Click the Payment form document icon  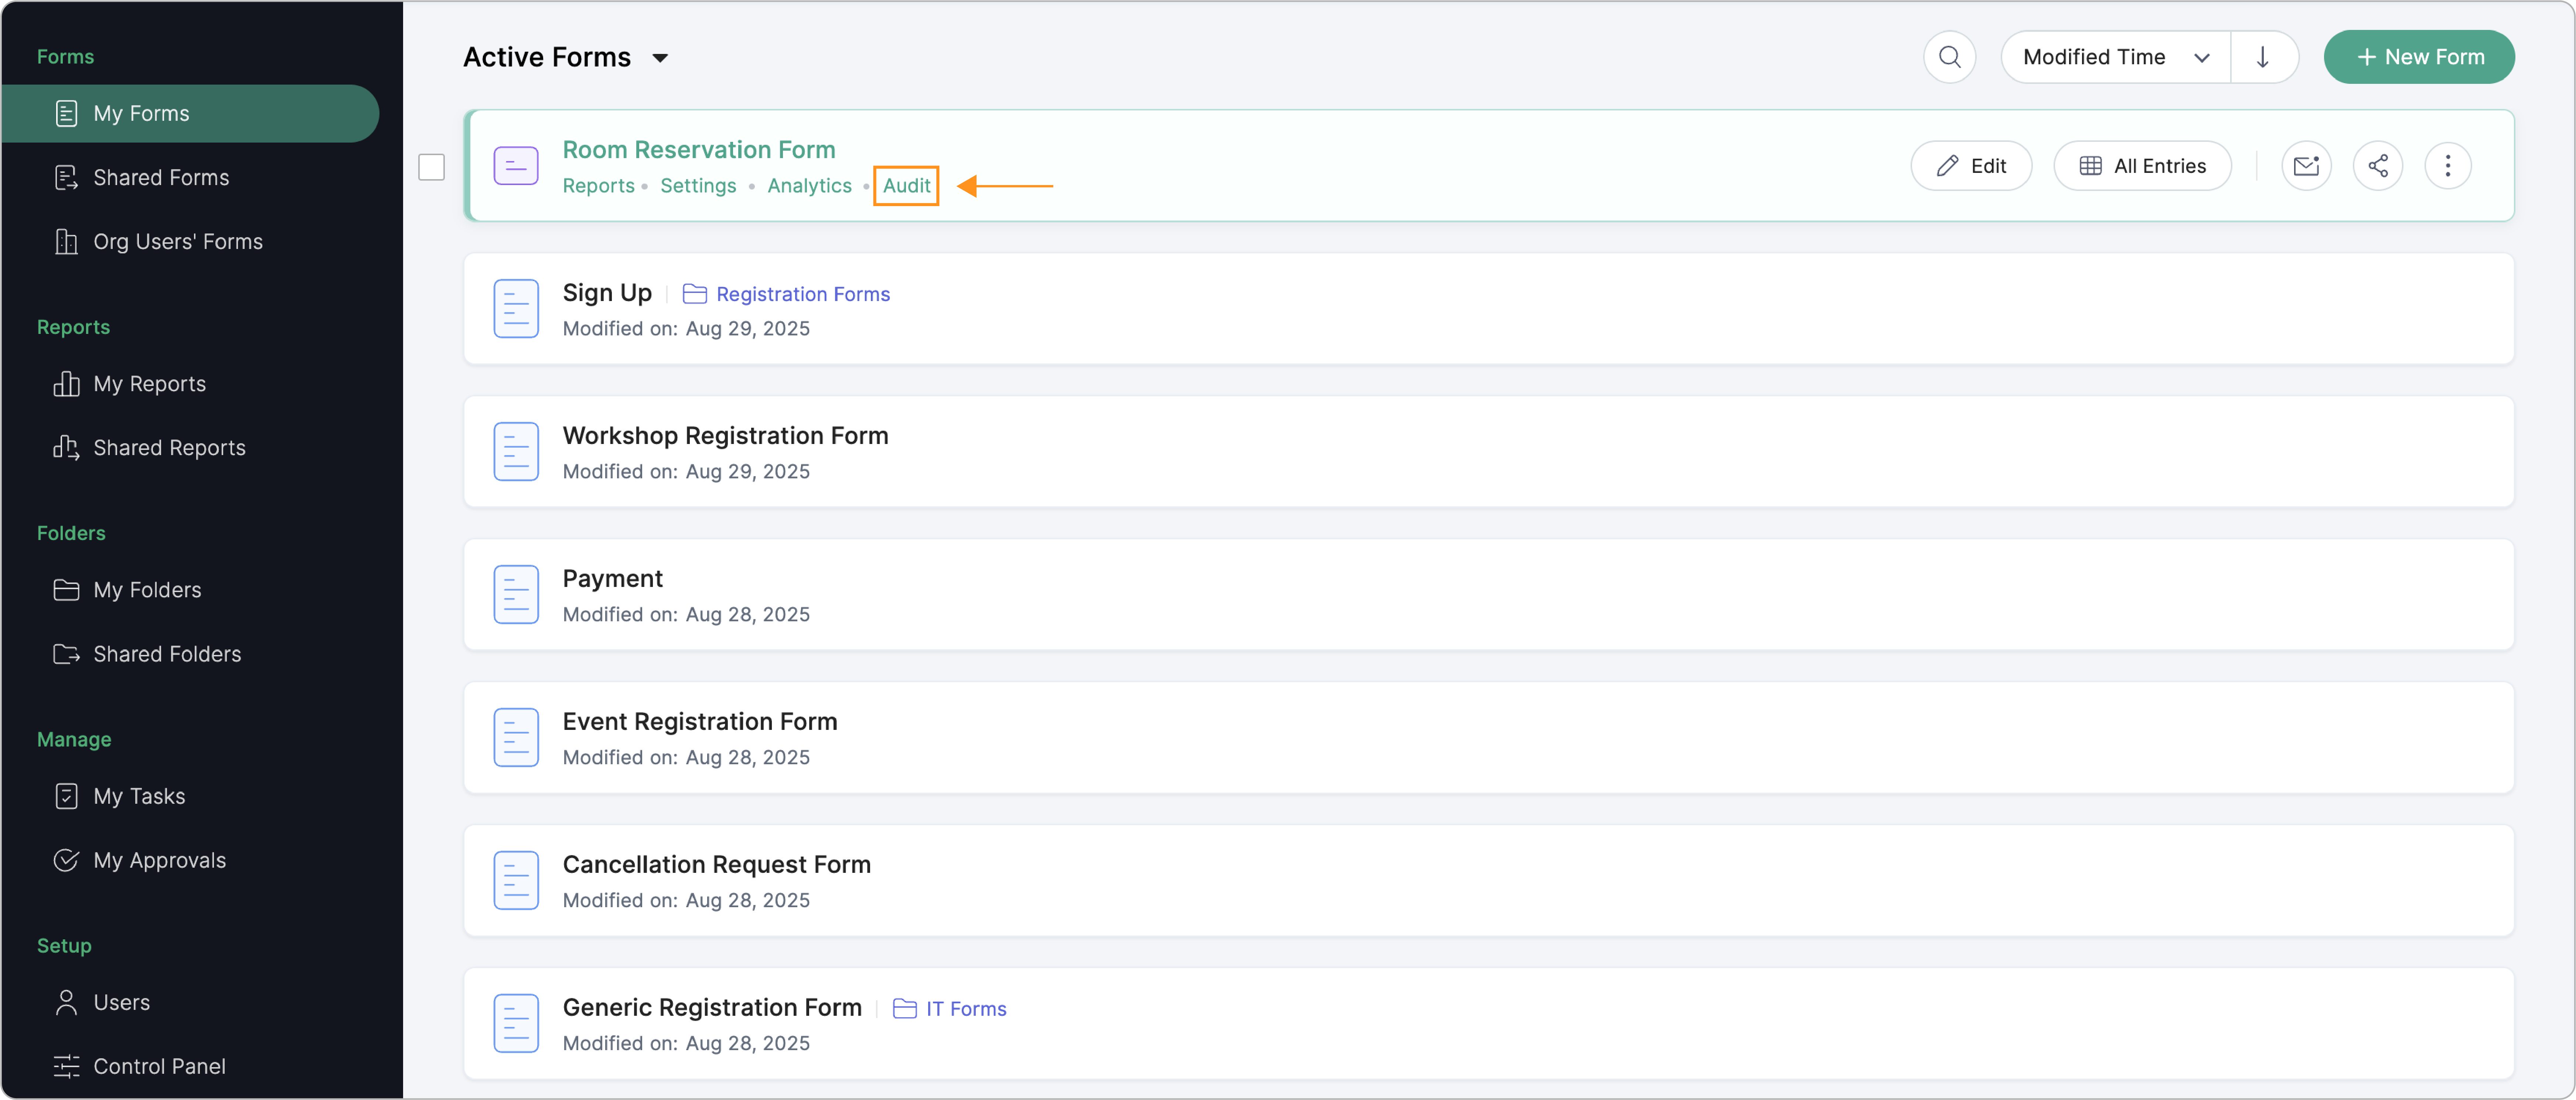[x=516, y=595]
